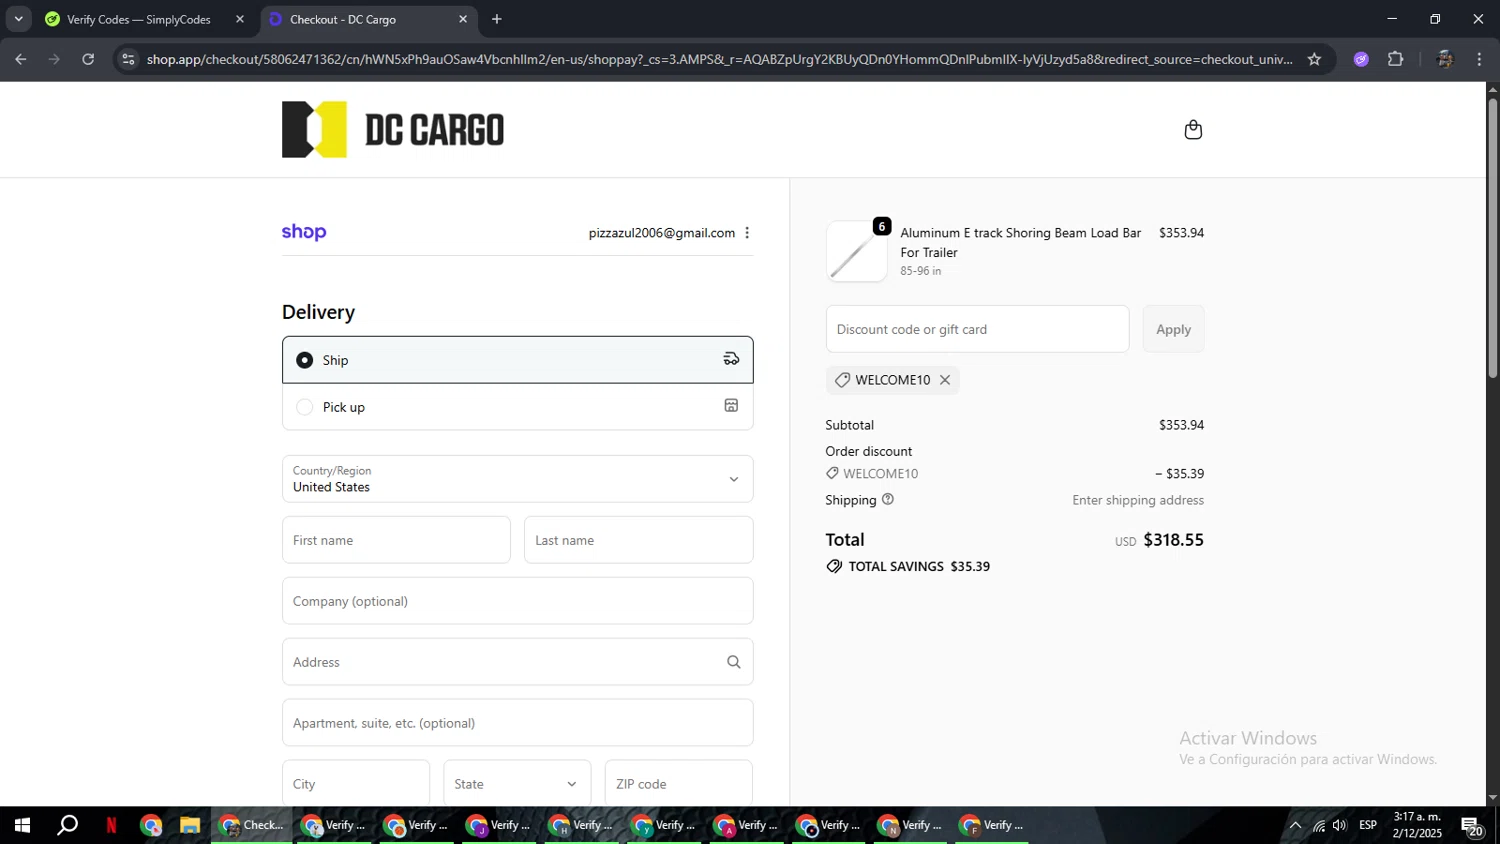Open browser extensions puzzle icon
This screenshot has width=1500, height=844.
point(1396,59)
